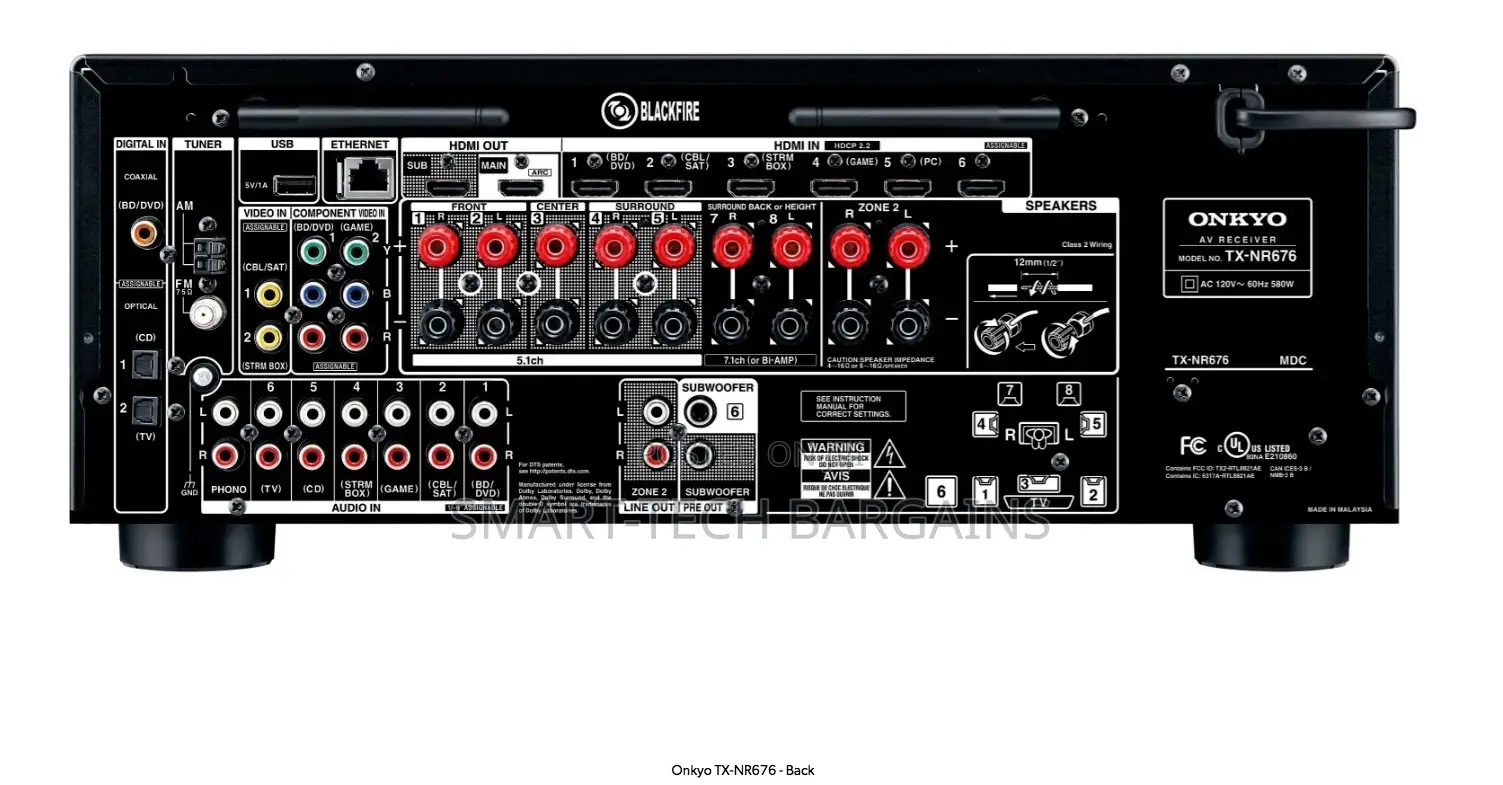Click the HDMI IN 6 port
Image resolution: width=1503 pixels, height=785 pixels.
[981, 187]
